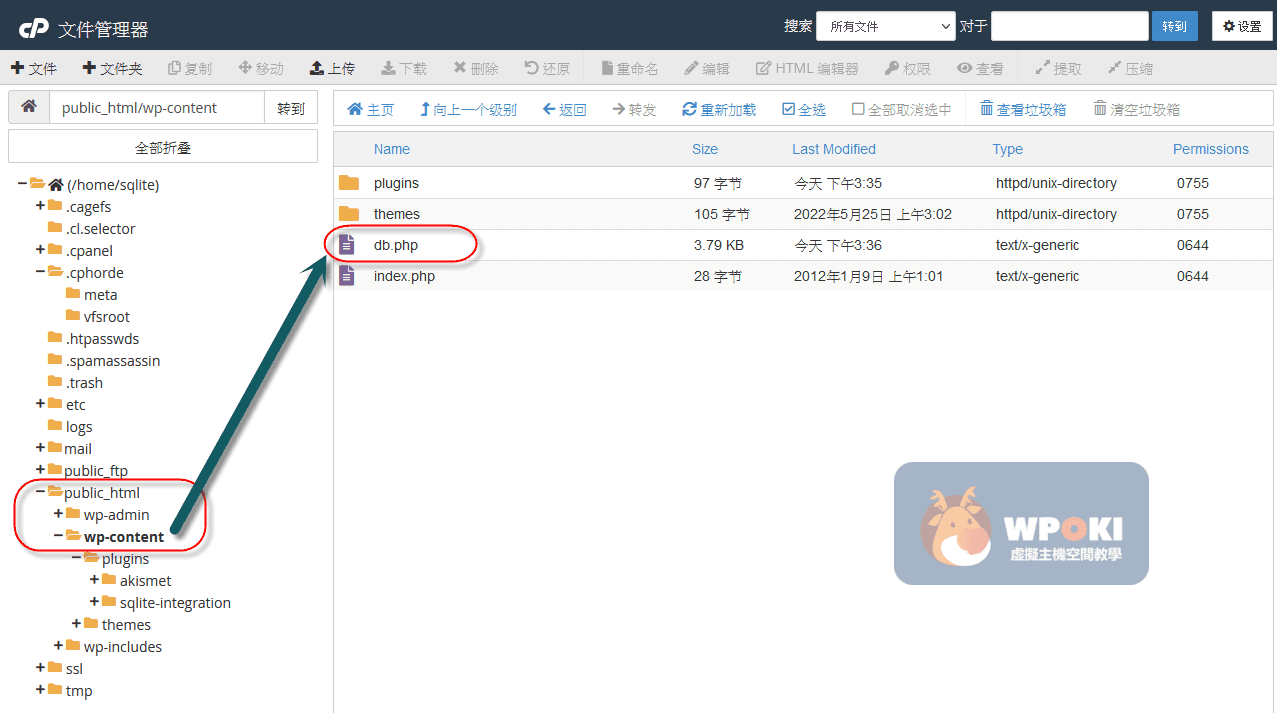The width and height of the screenshot is (1277, 713).
Task: Open the search scope dropdown 所有文件
Action: coord(886,26)
